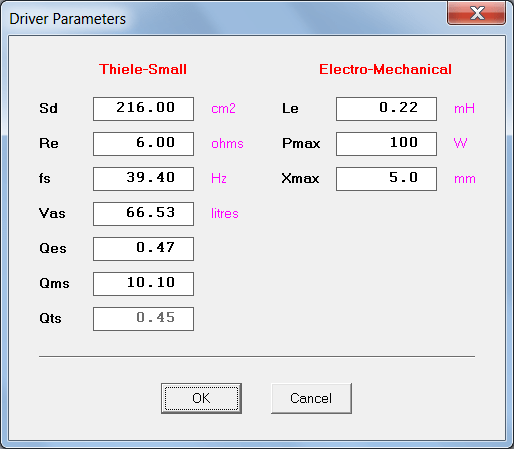Screen dimensions: 514x449
Task: Click the Qms field showing 10.10
Action: [143, 284]
